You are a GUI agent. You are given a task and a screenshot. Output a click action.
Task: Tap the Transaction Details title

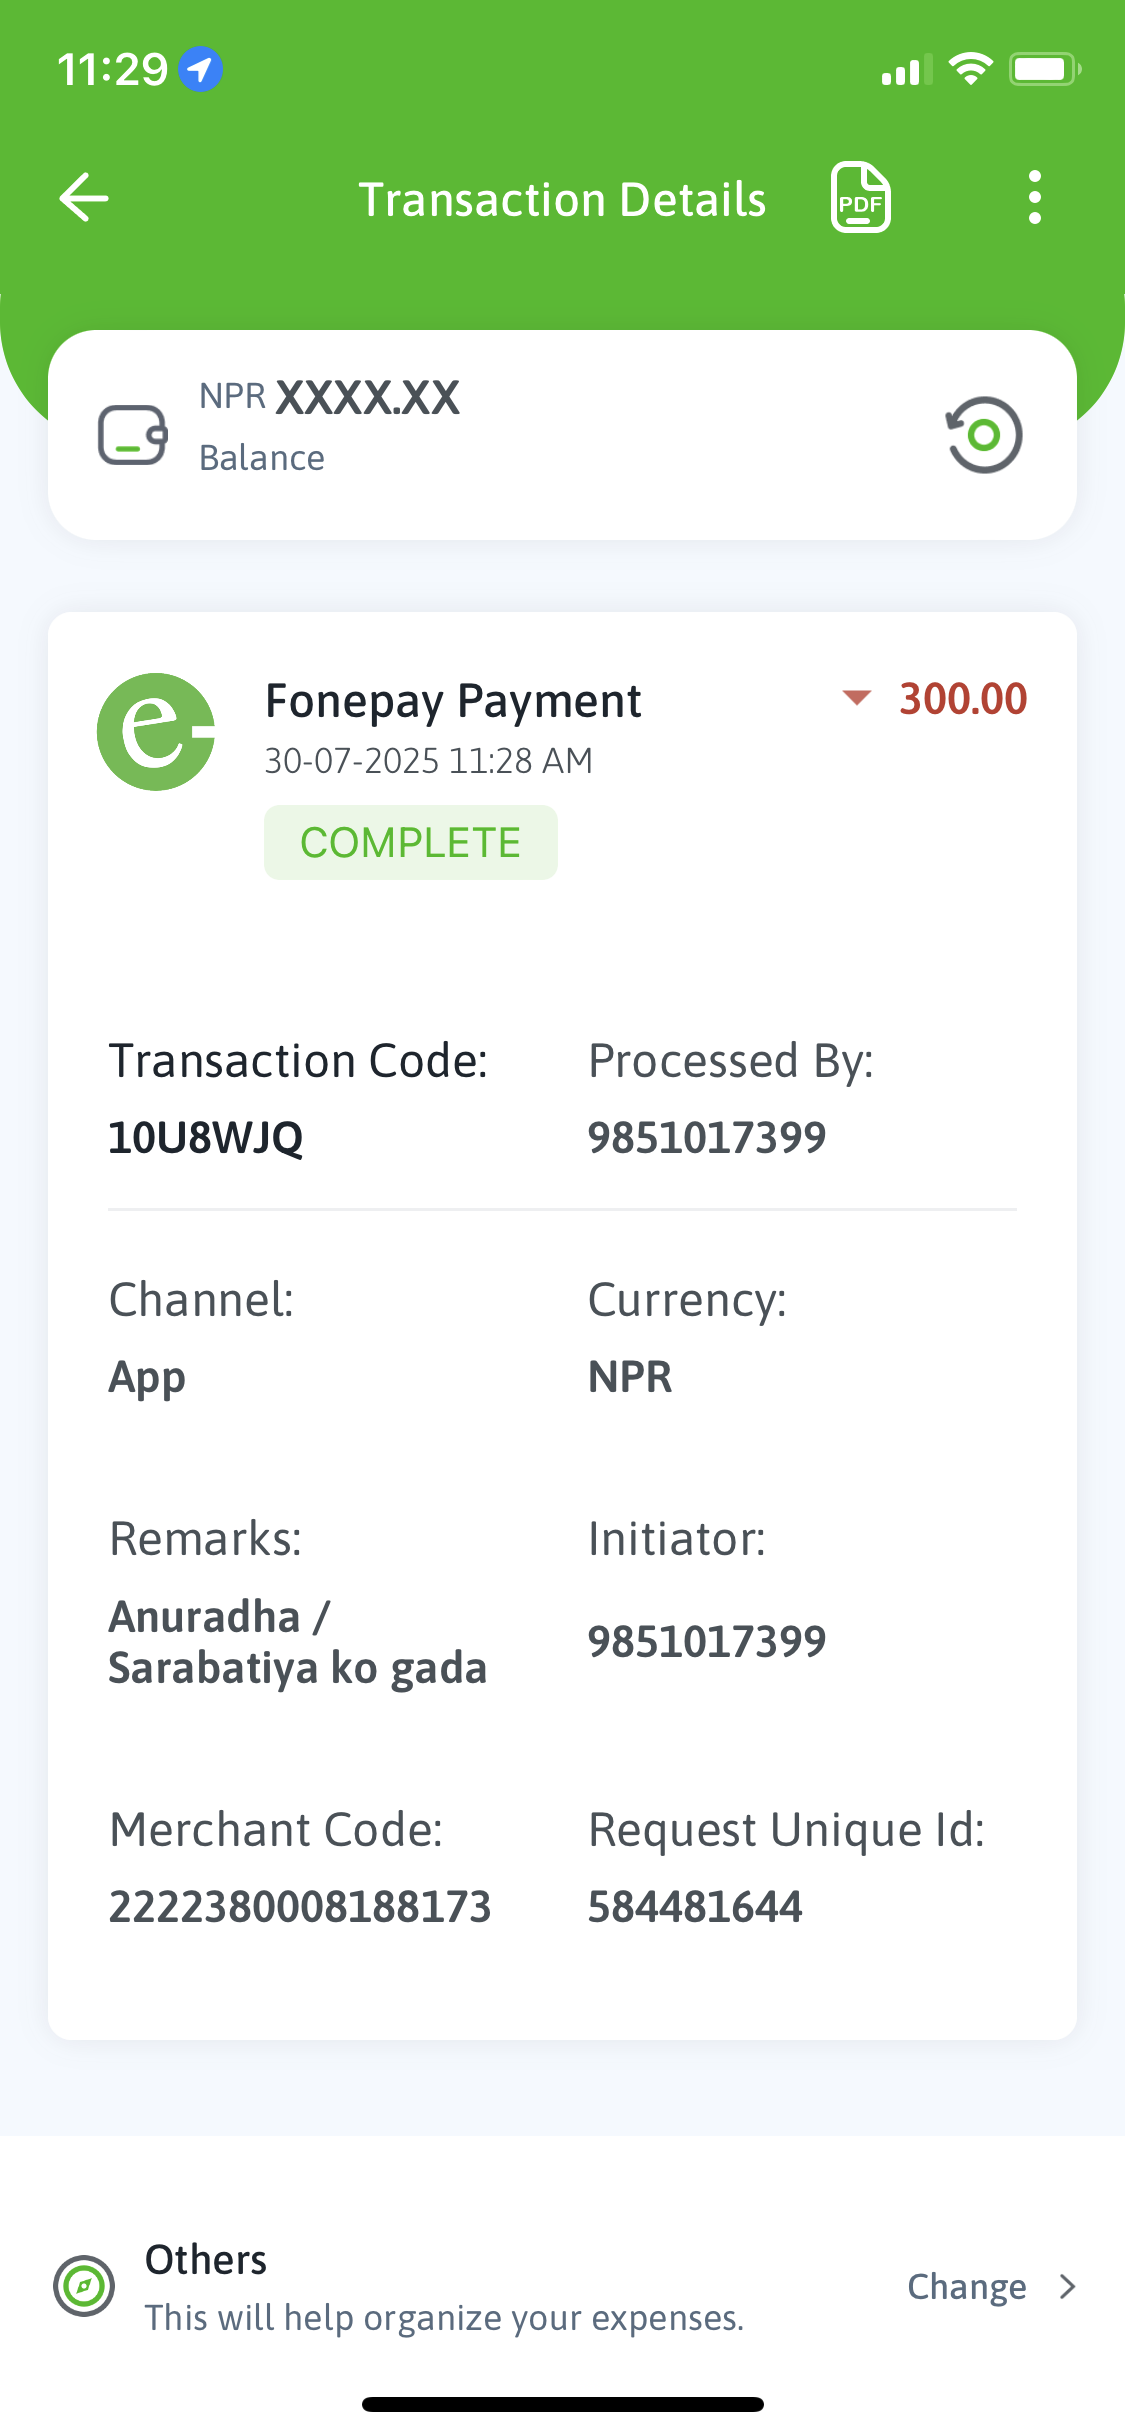562,199
